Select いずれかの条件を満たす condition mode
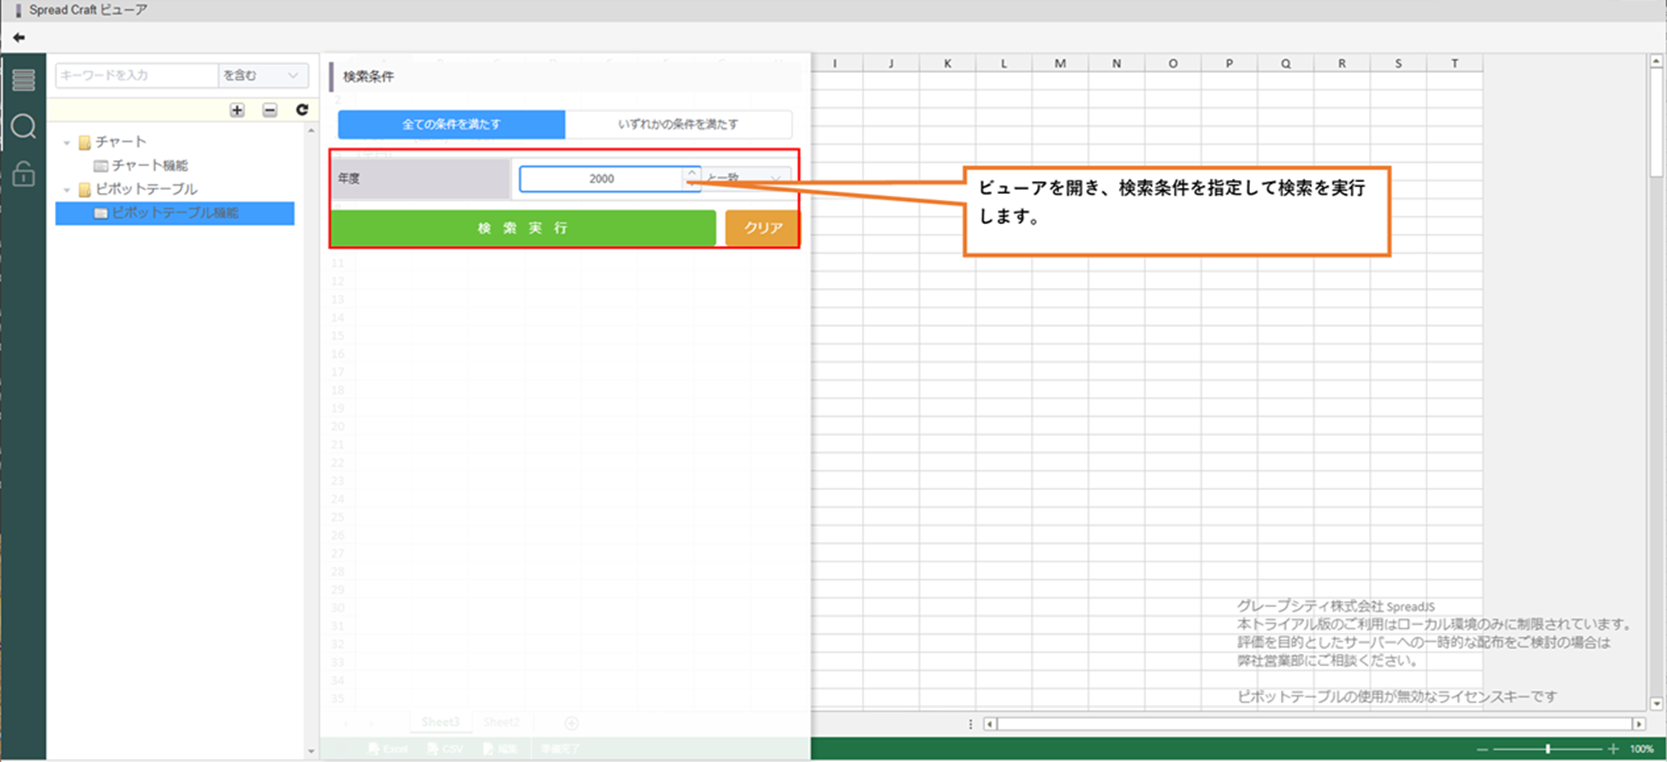The width and height of the screenshot is (1667, 762). (678, 124)
